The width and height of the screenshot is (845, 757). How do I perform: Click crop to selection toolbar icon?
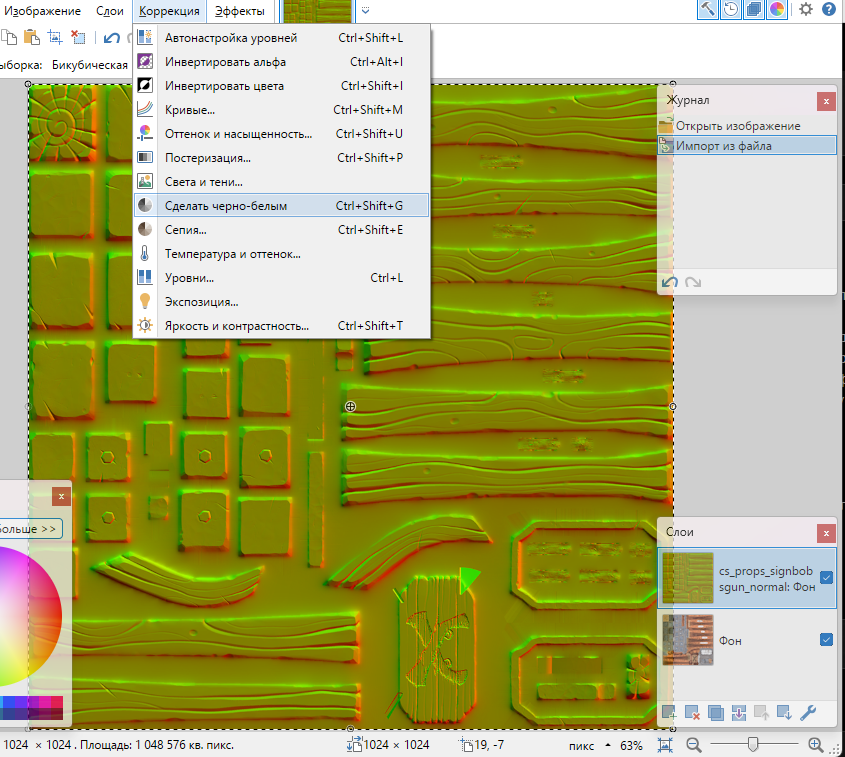55,37
